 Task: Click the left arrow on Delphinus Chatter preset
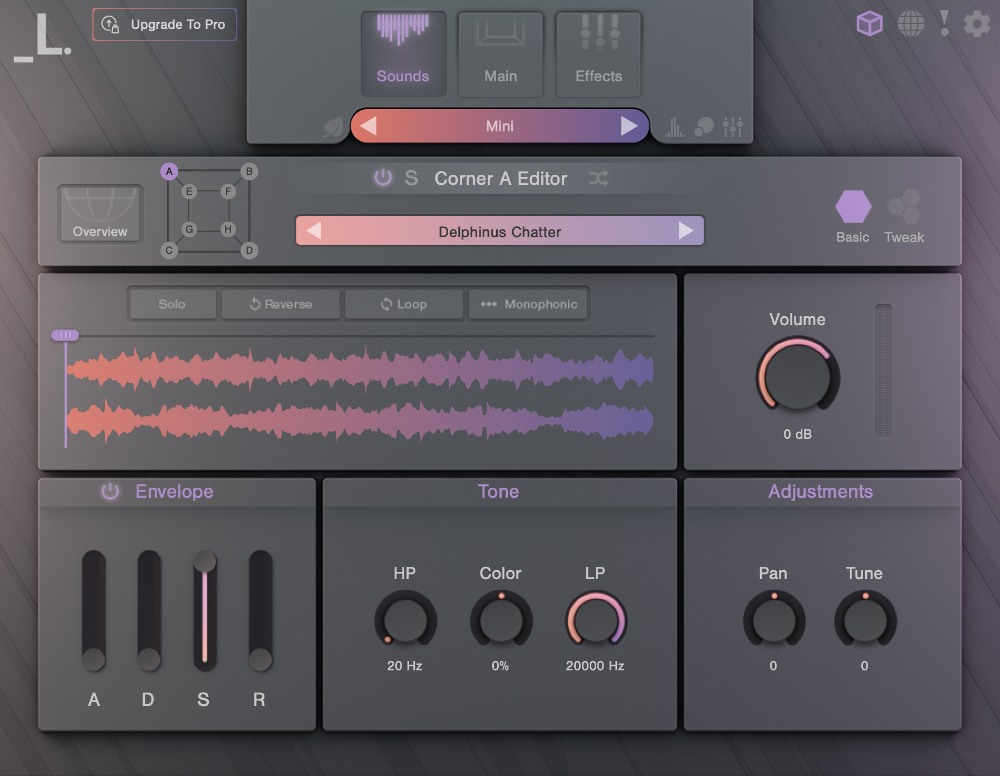click(313, 230)
